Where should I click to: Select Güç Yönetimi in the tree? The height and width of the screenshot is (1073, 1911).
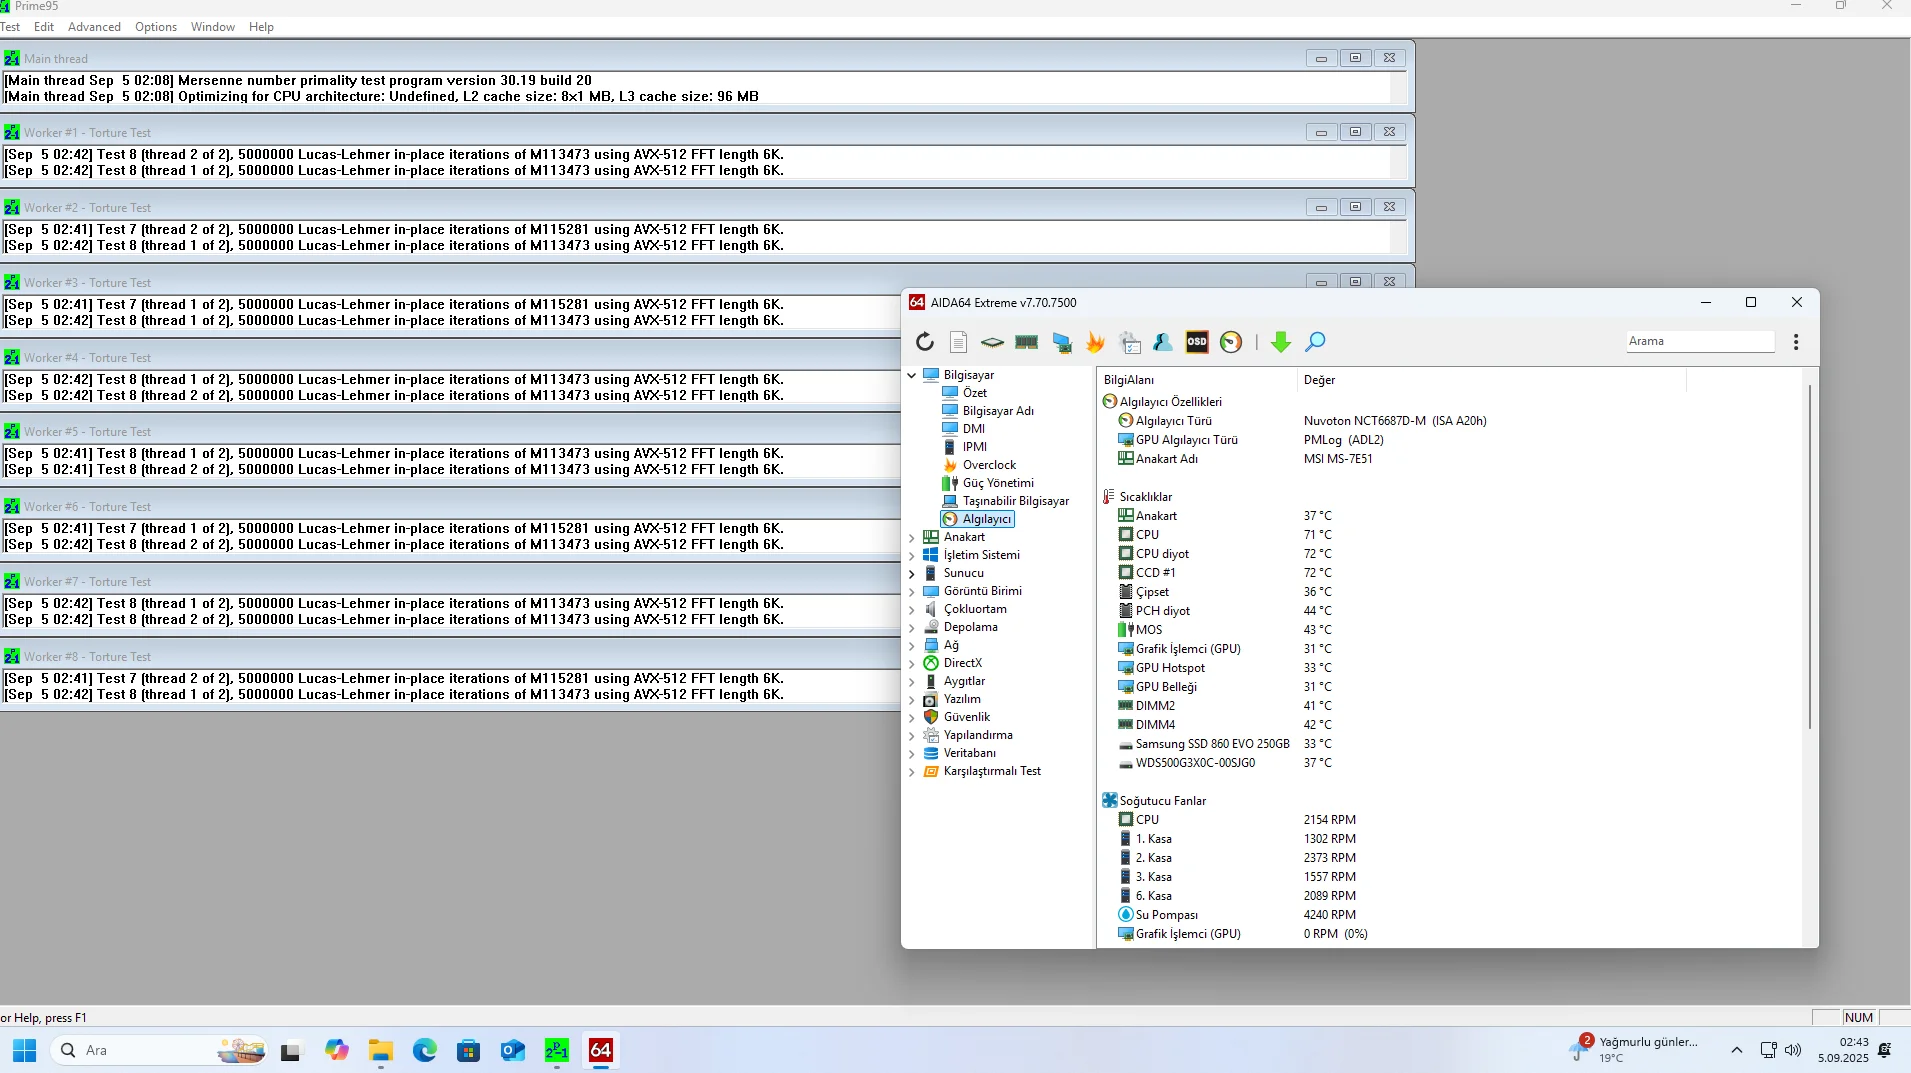click(998, 483)
